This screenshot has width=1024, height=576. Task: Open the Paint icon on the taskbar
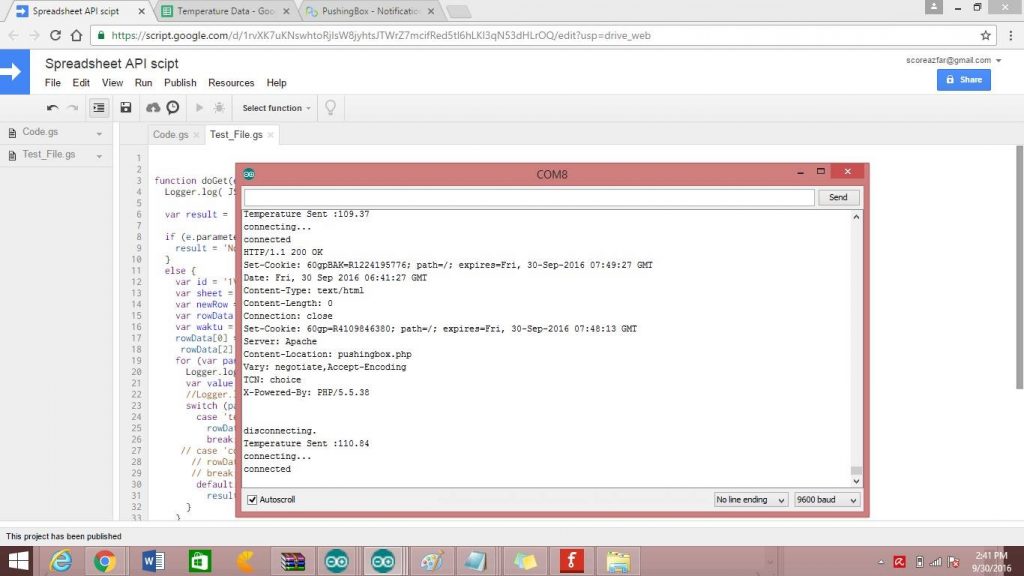click(431, 561)
